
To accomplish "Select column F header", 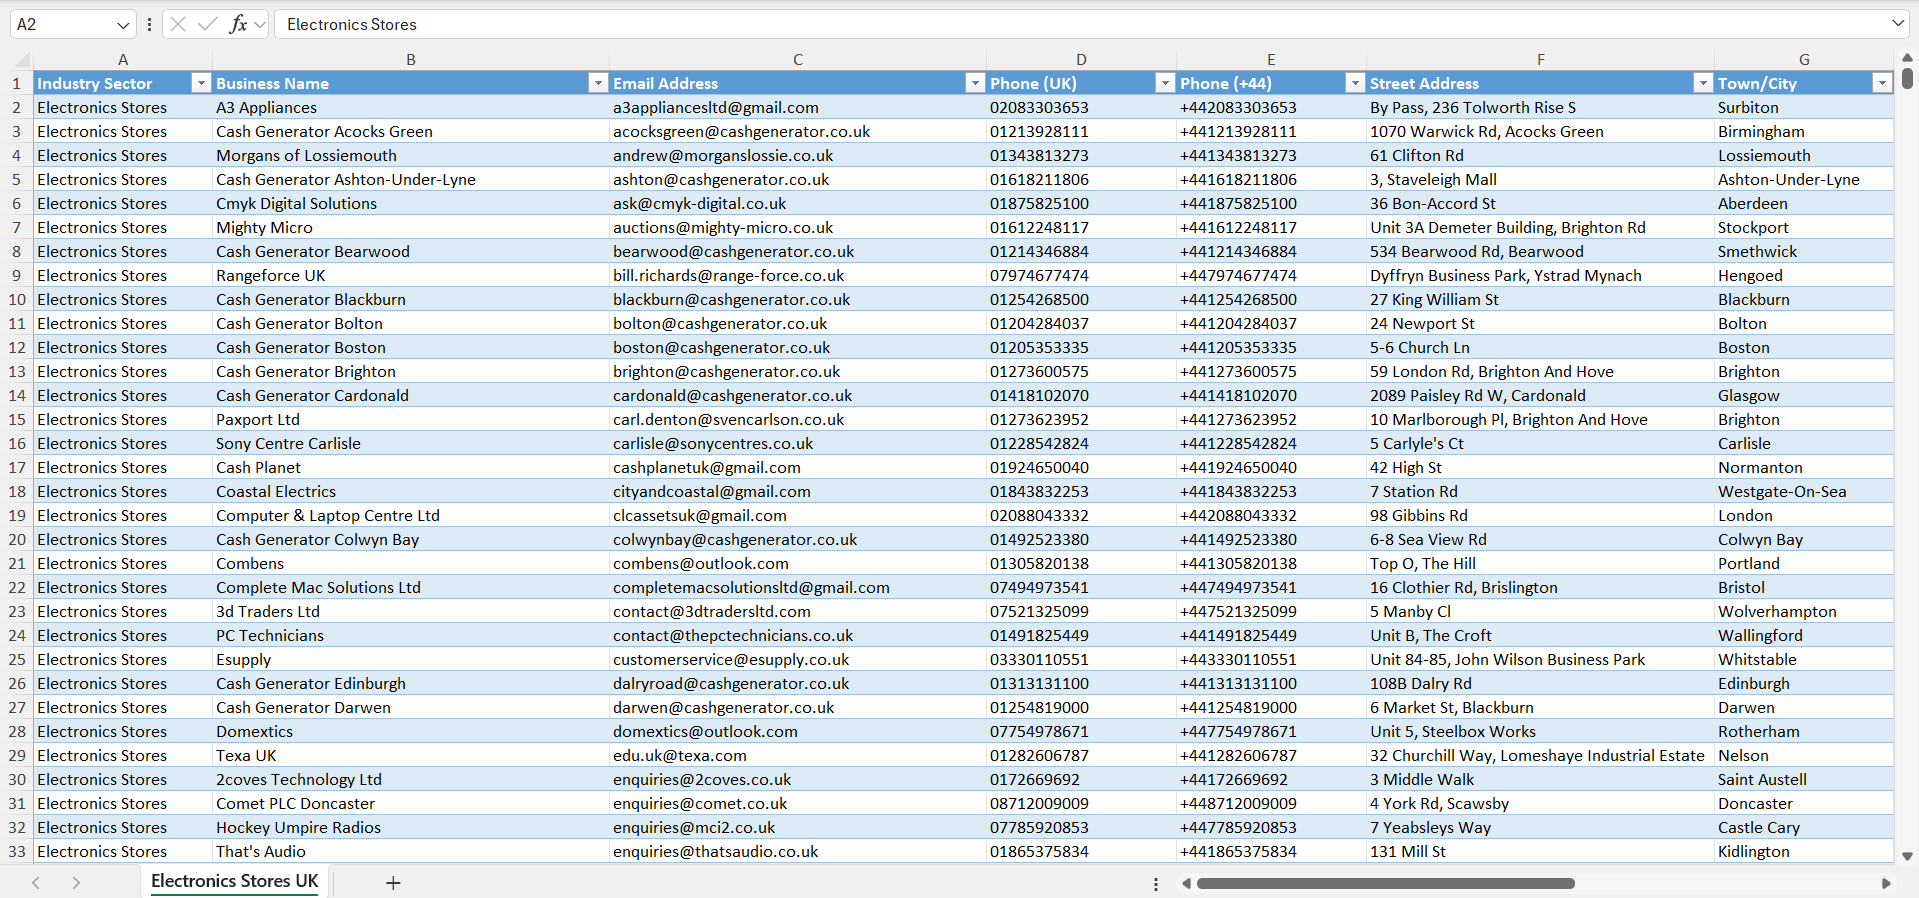I will point(1540,60).
